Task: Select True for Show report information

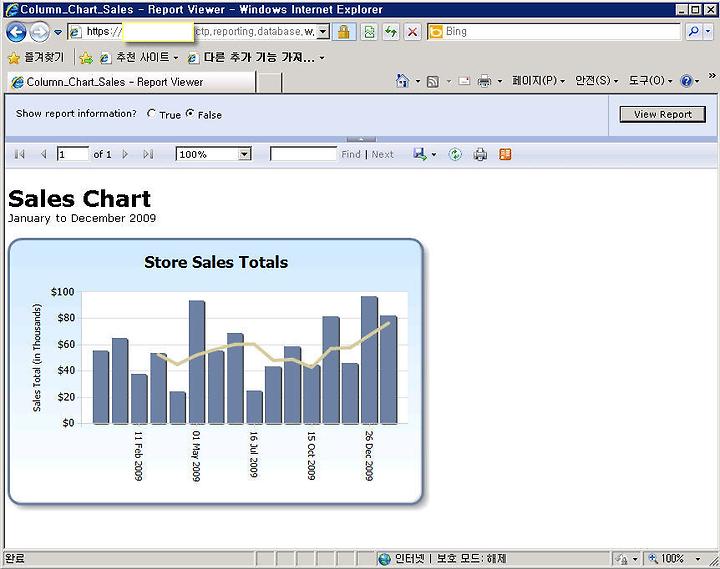Action: tap(151, 113)
